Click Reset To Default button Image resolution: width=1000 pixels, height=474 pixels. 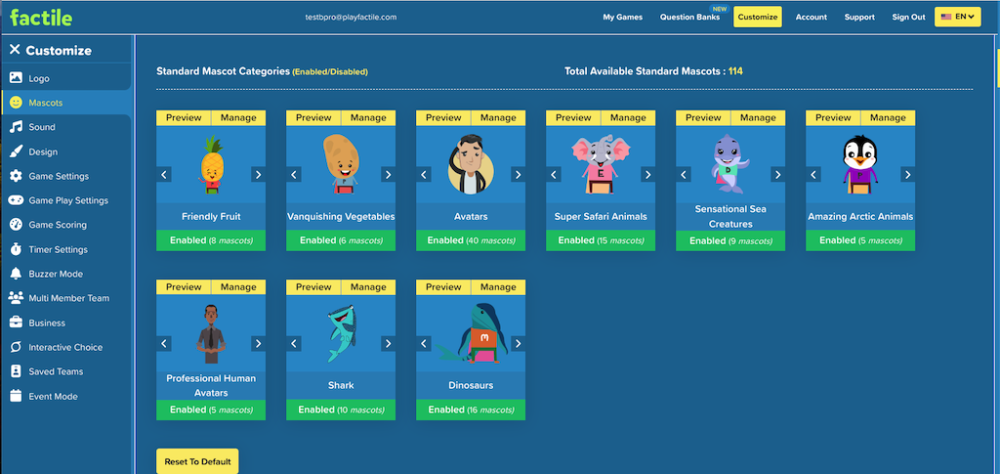pyautogui.click(x=197, y=461)
